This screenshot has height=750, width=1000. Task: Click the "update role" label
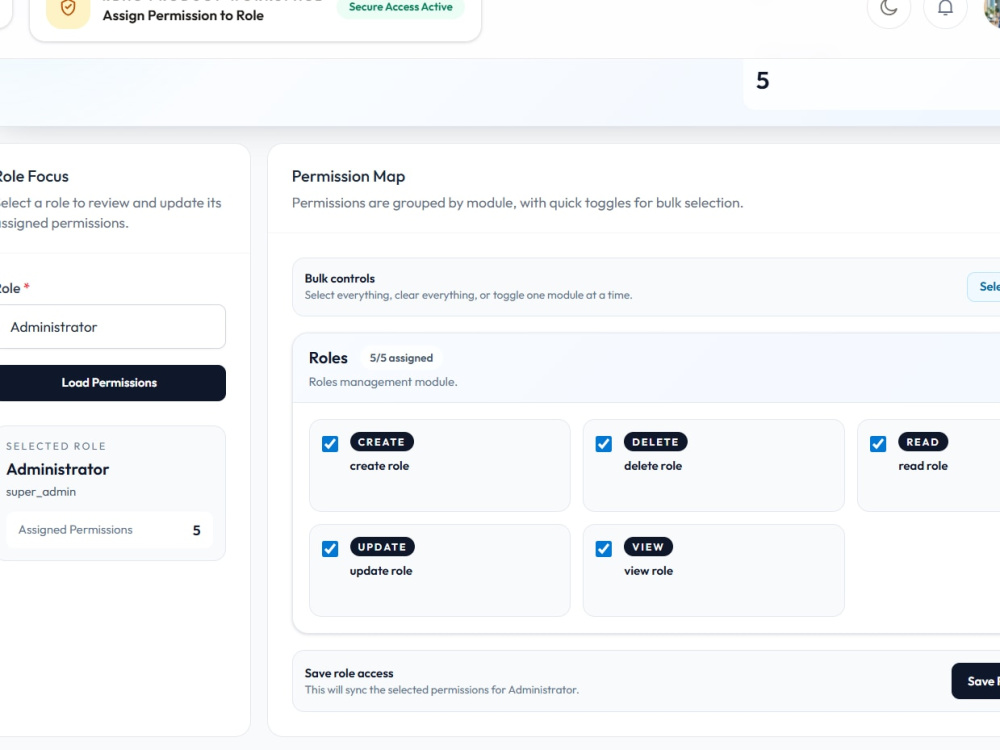pos(381,571)
